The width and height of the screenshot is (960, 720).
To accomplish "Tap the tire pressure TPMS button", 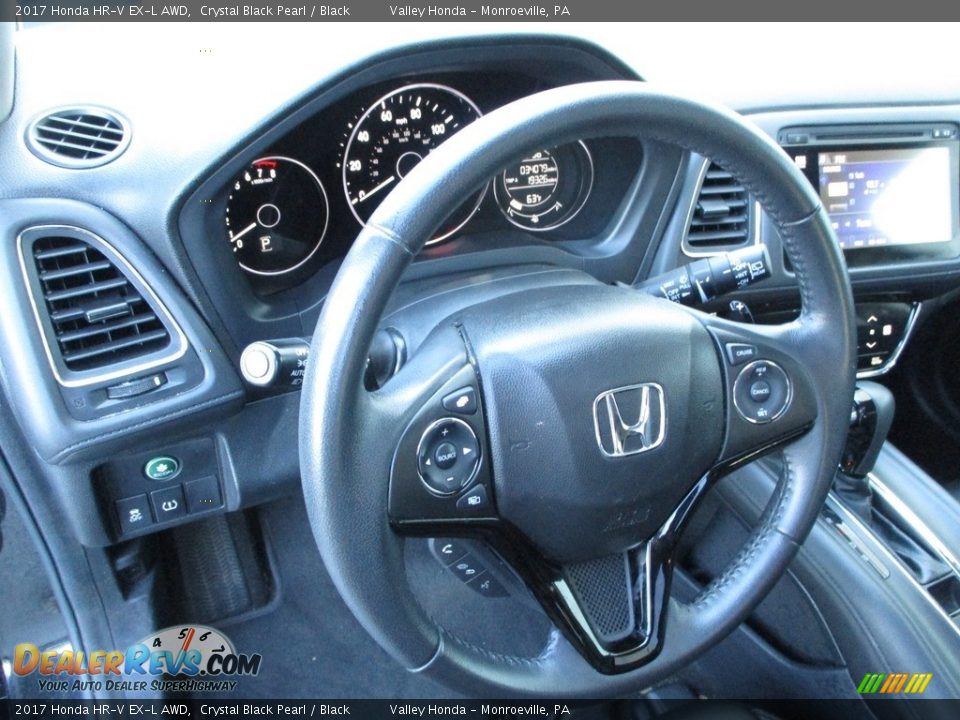I will pyautogui.click(x=169, y=504).
